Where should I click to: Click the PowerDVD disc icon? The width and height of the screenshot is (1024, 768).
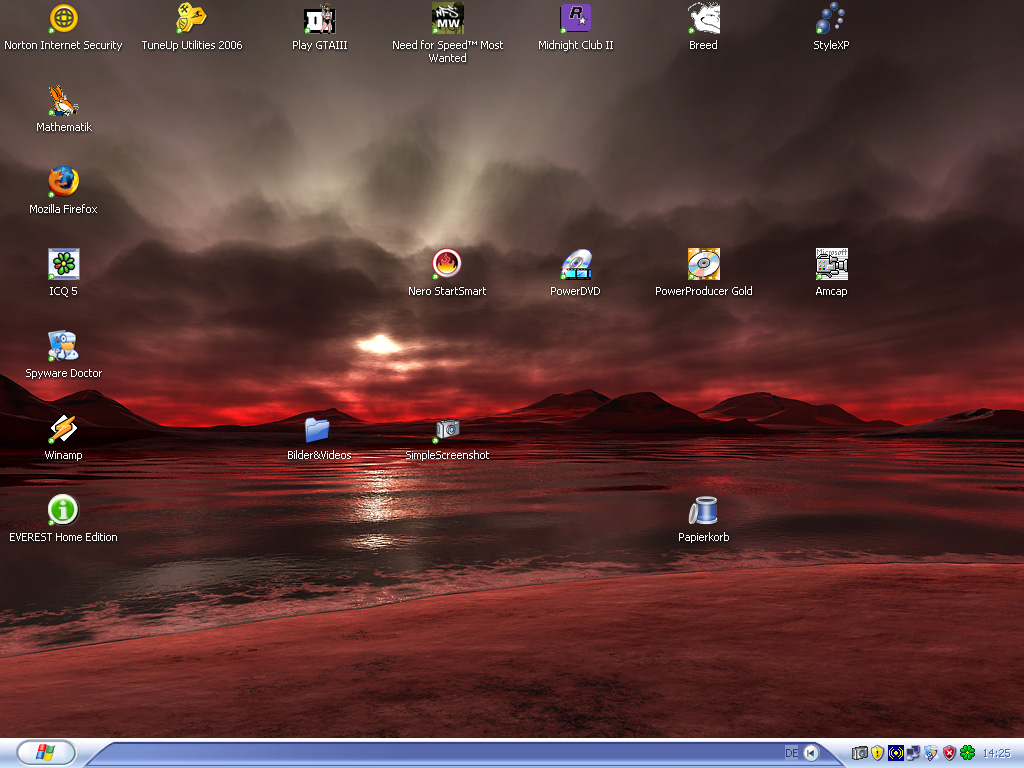click(x=576, y=264)
